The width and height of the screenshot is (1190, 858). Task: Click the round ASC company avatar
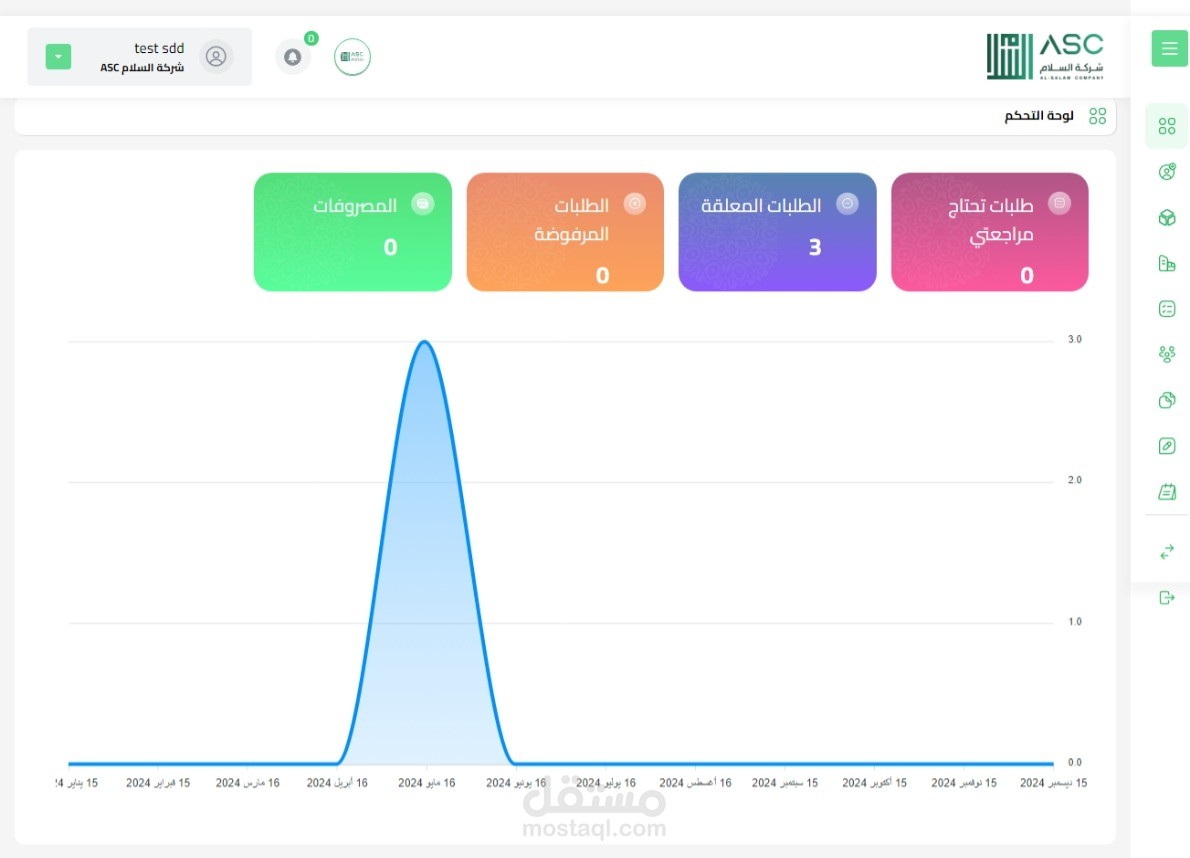point(352,57)
